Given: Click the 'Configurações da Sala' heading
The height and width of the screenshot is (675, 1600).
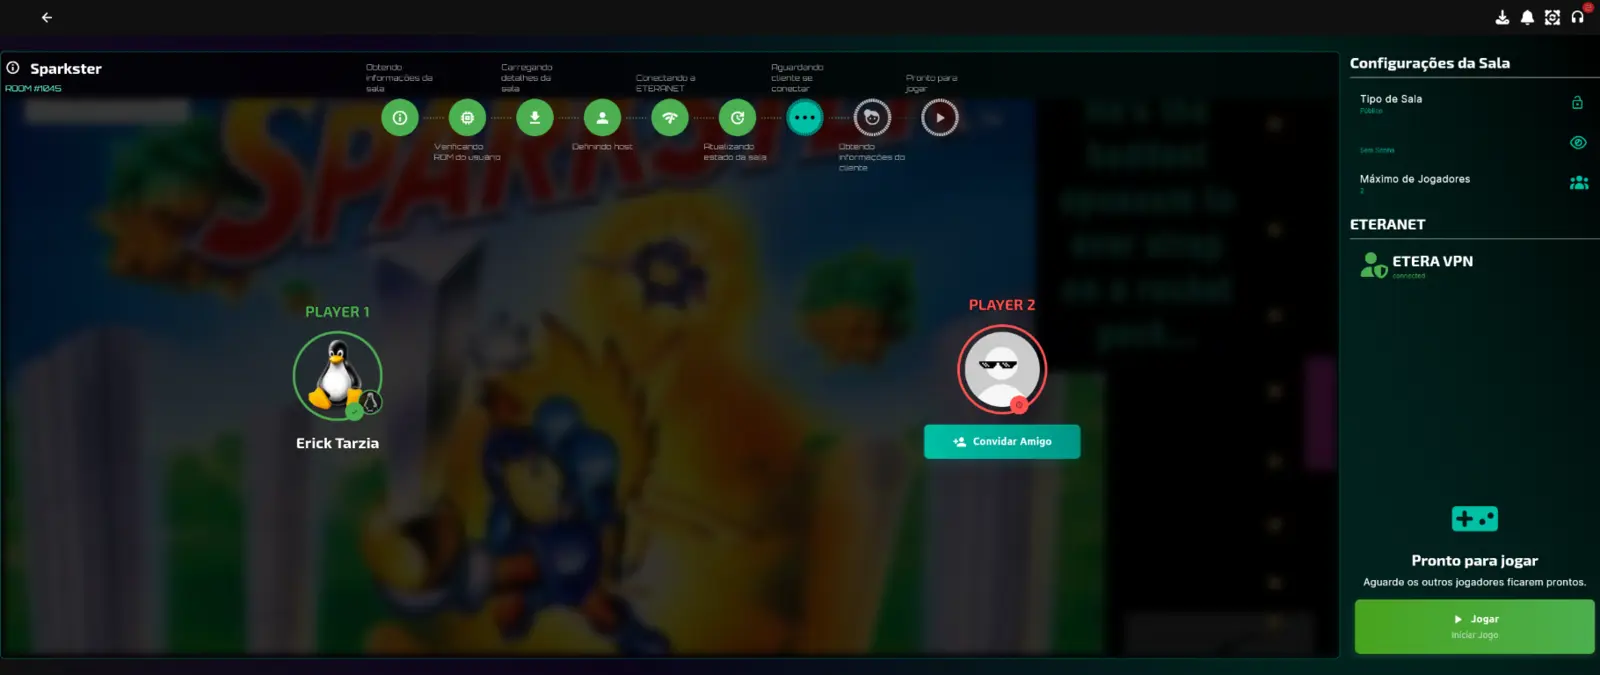Looking at the screenshot, I should click(x=1430, y=63).
